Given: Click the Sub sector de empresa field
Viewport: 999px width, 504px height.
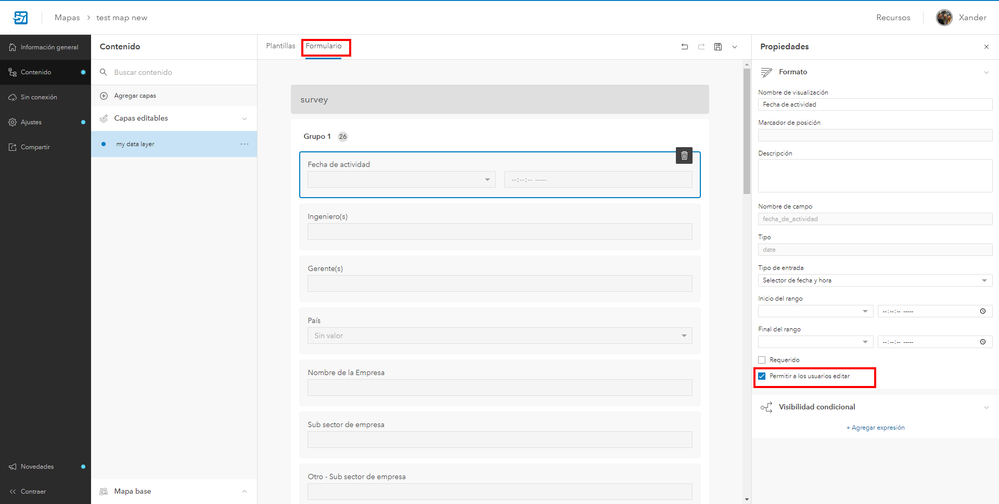Looking at the screenshot, I should [500, 440].
